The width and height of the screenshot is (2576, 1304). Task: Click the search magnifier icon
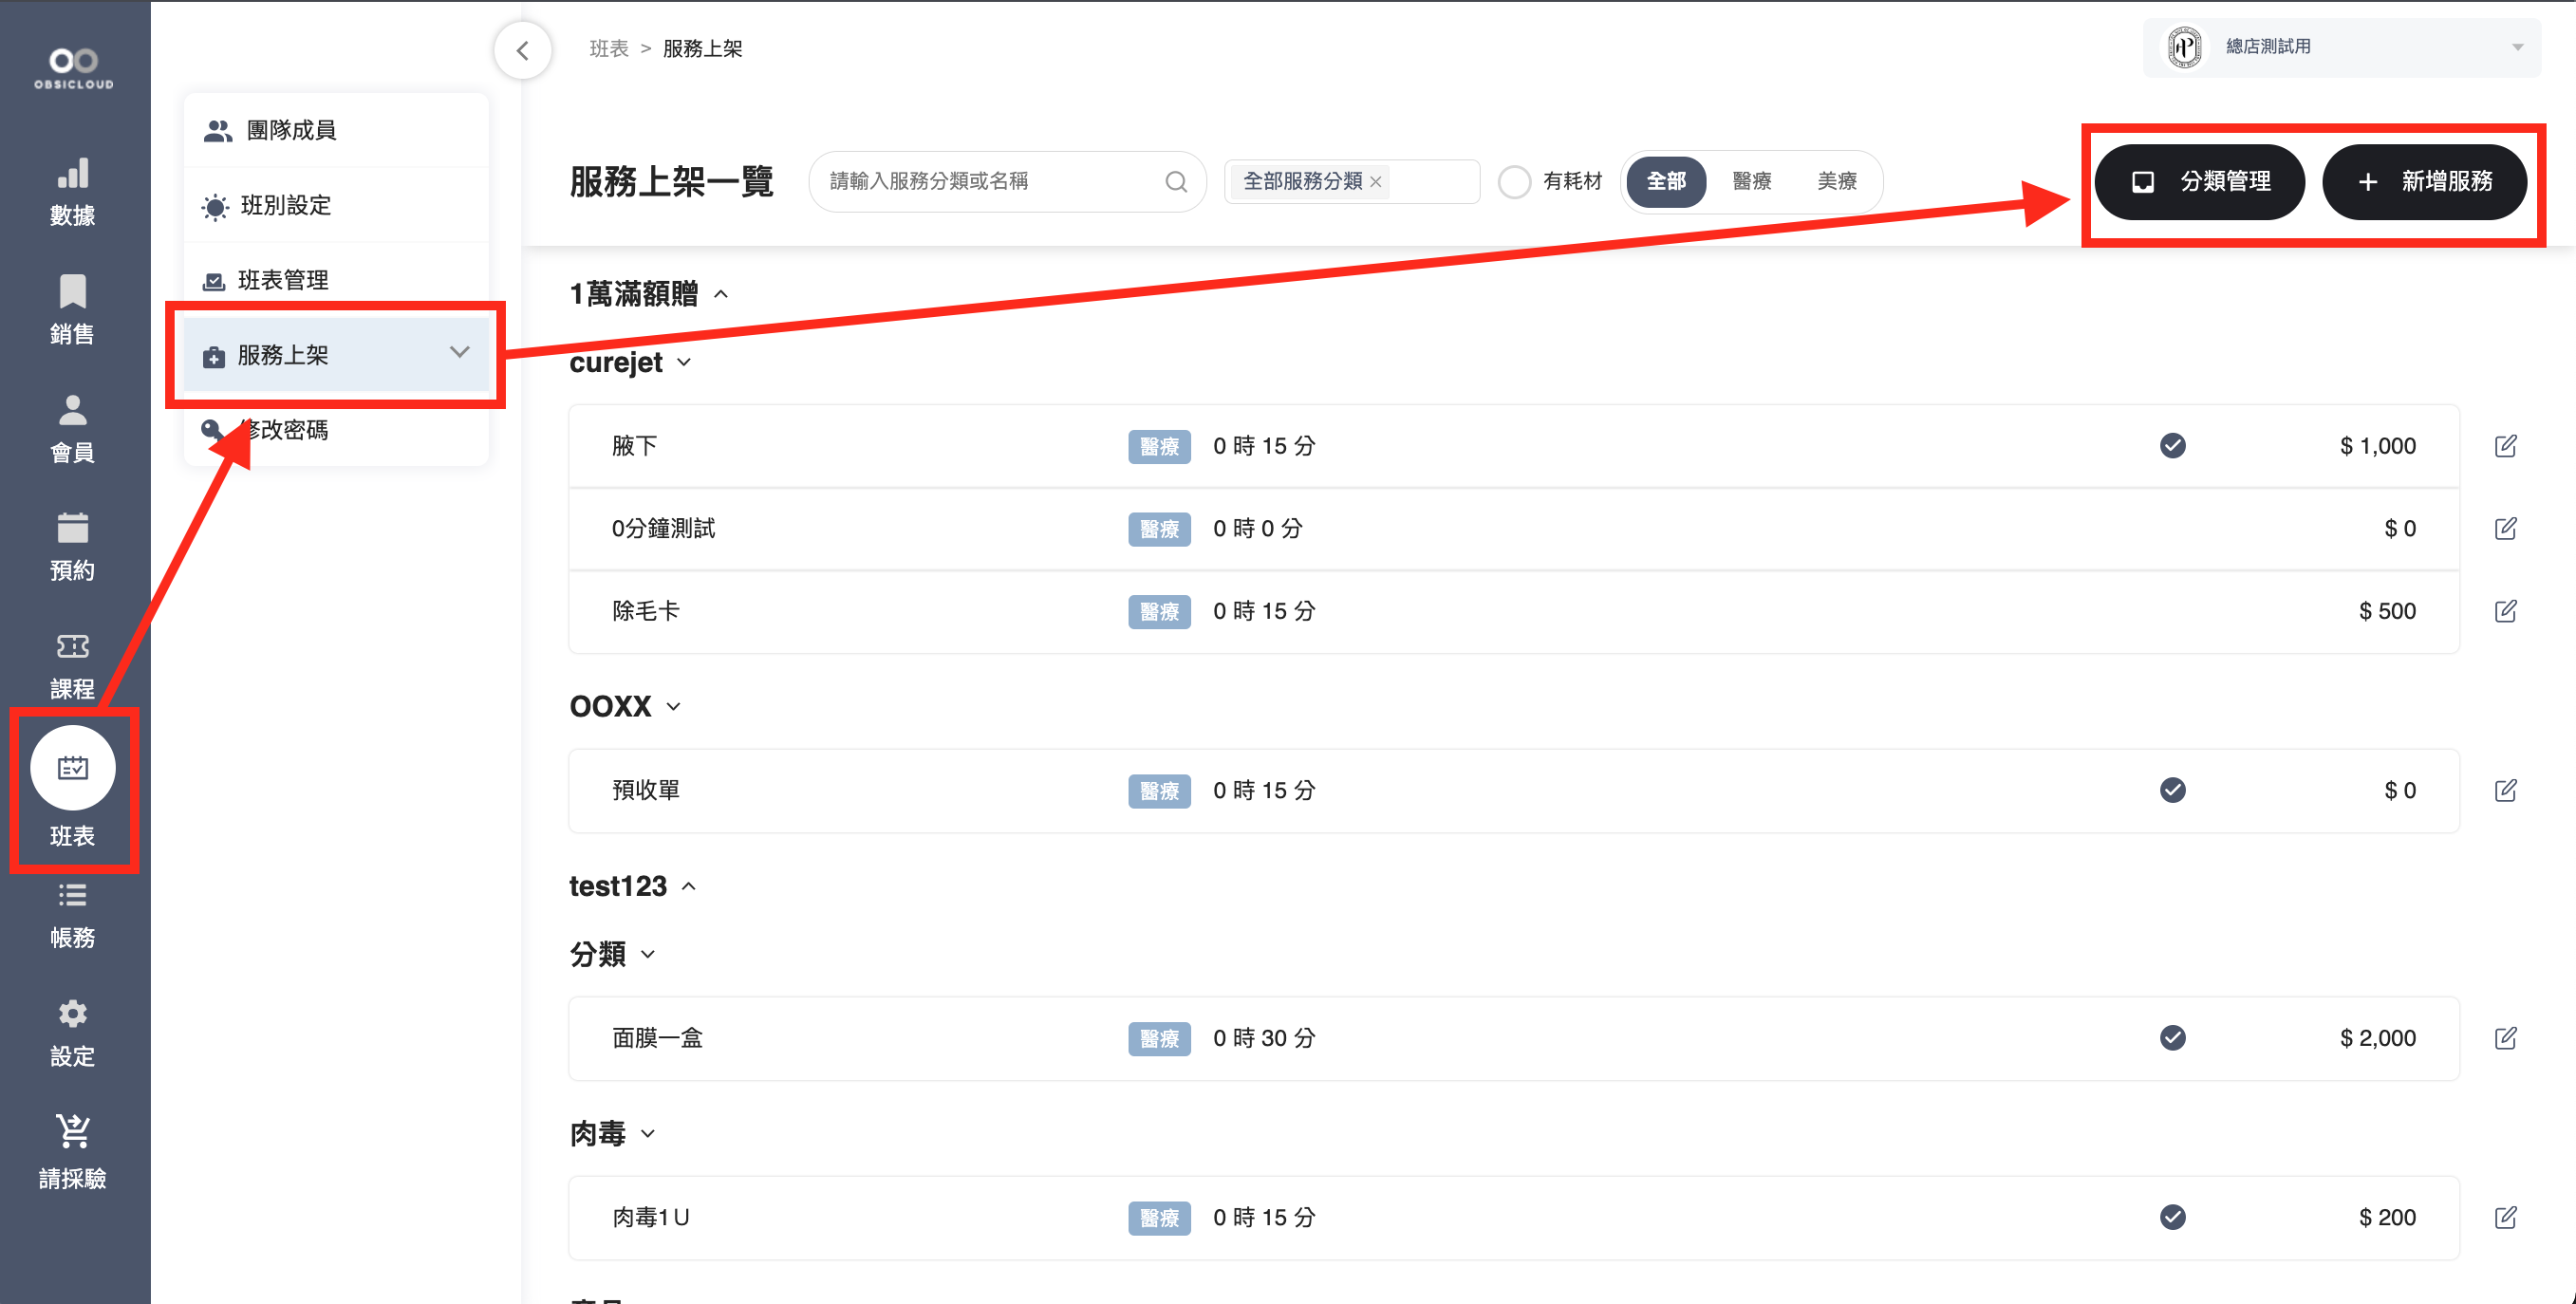(x=1175, y=182)
